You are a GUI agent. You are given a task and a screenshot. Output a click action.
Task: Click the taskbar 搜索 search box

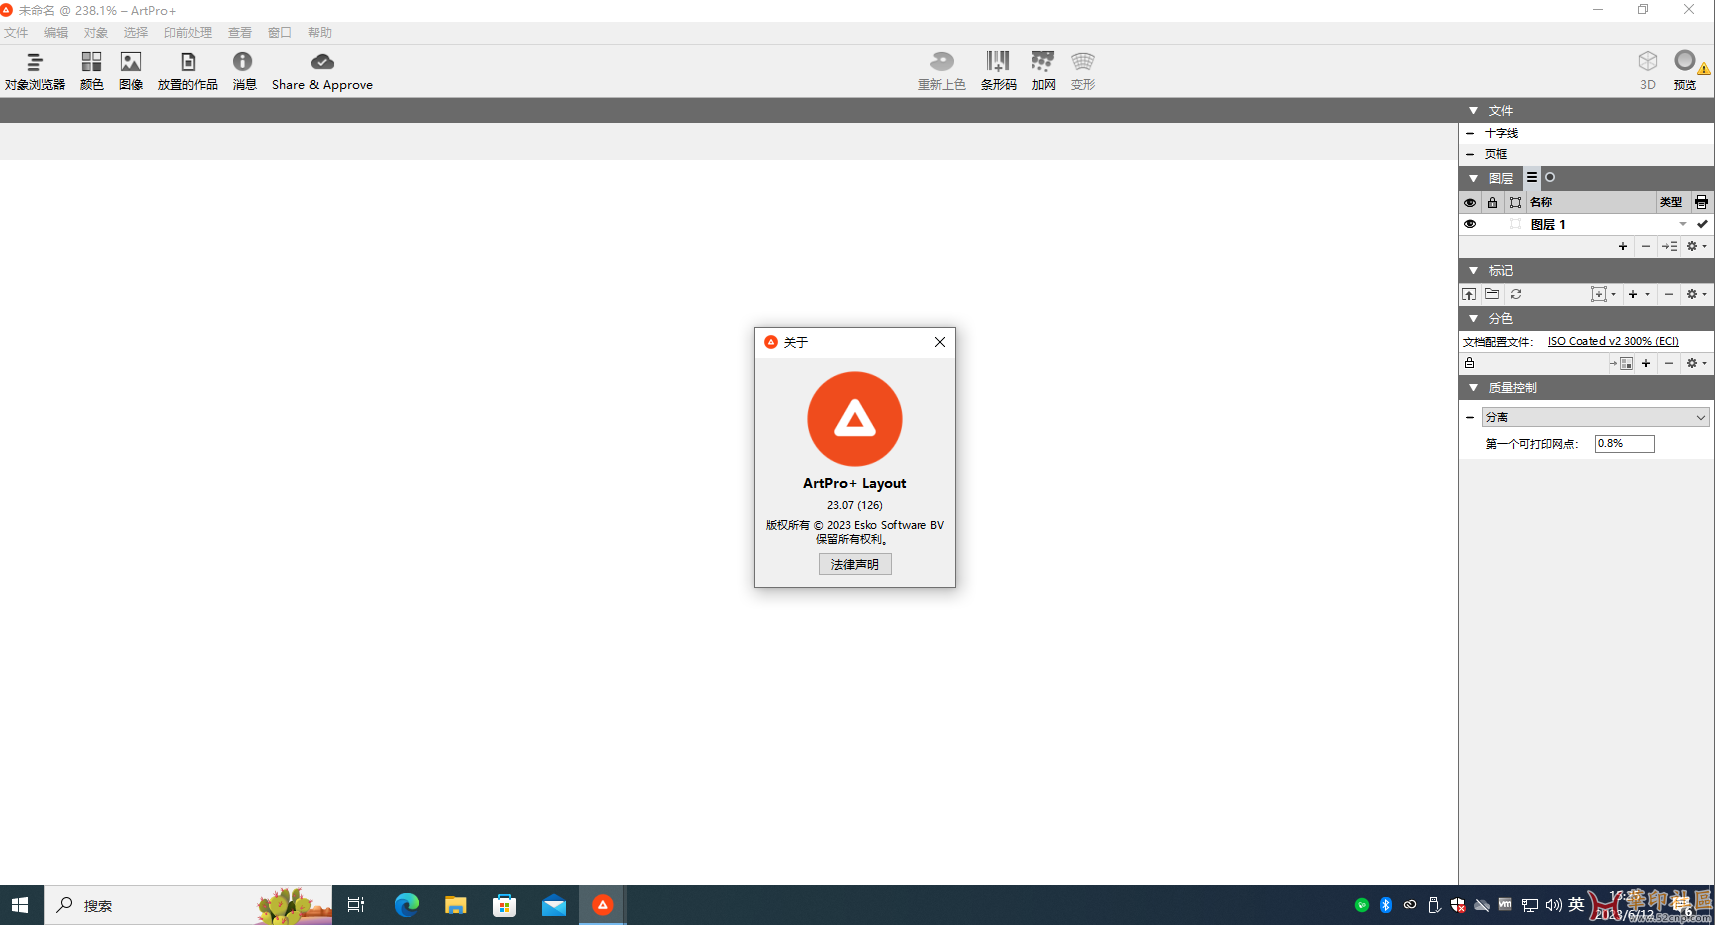(x=188, y=905)
